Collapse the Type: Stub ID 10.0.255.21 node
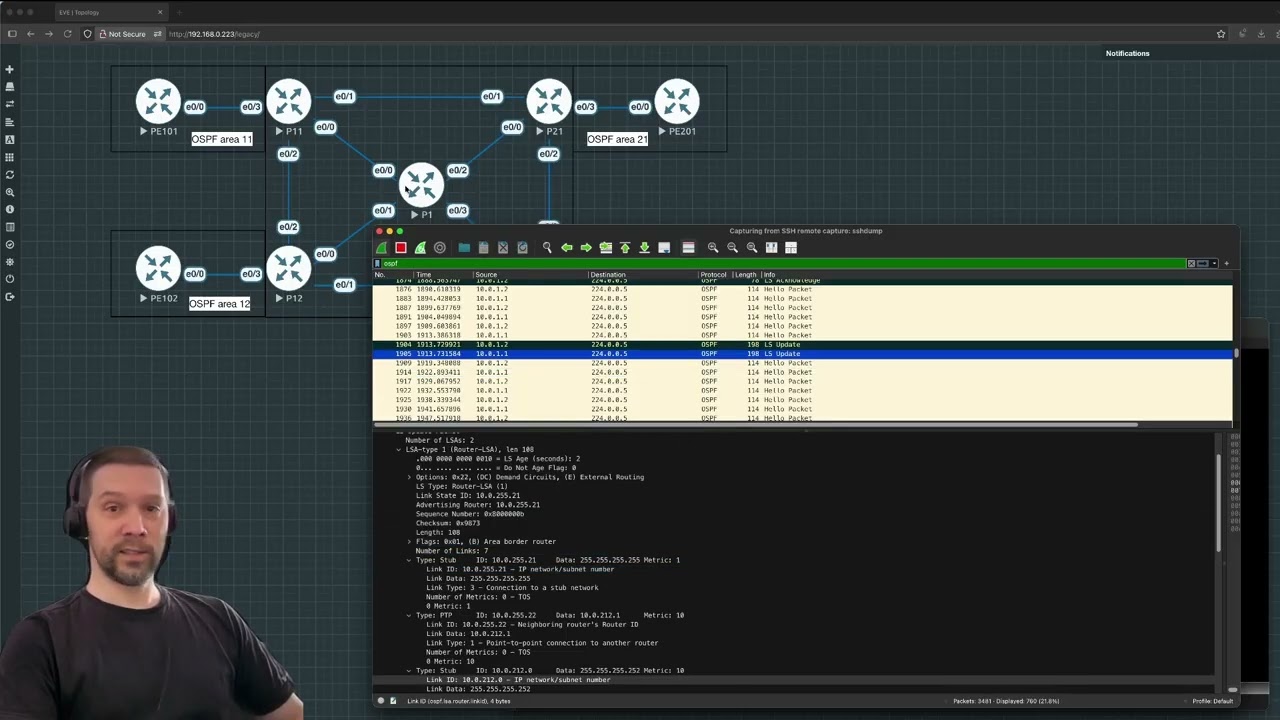Viewport: 1280px width, 720px height. [409, 560]
